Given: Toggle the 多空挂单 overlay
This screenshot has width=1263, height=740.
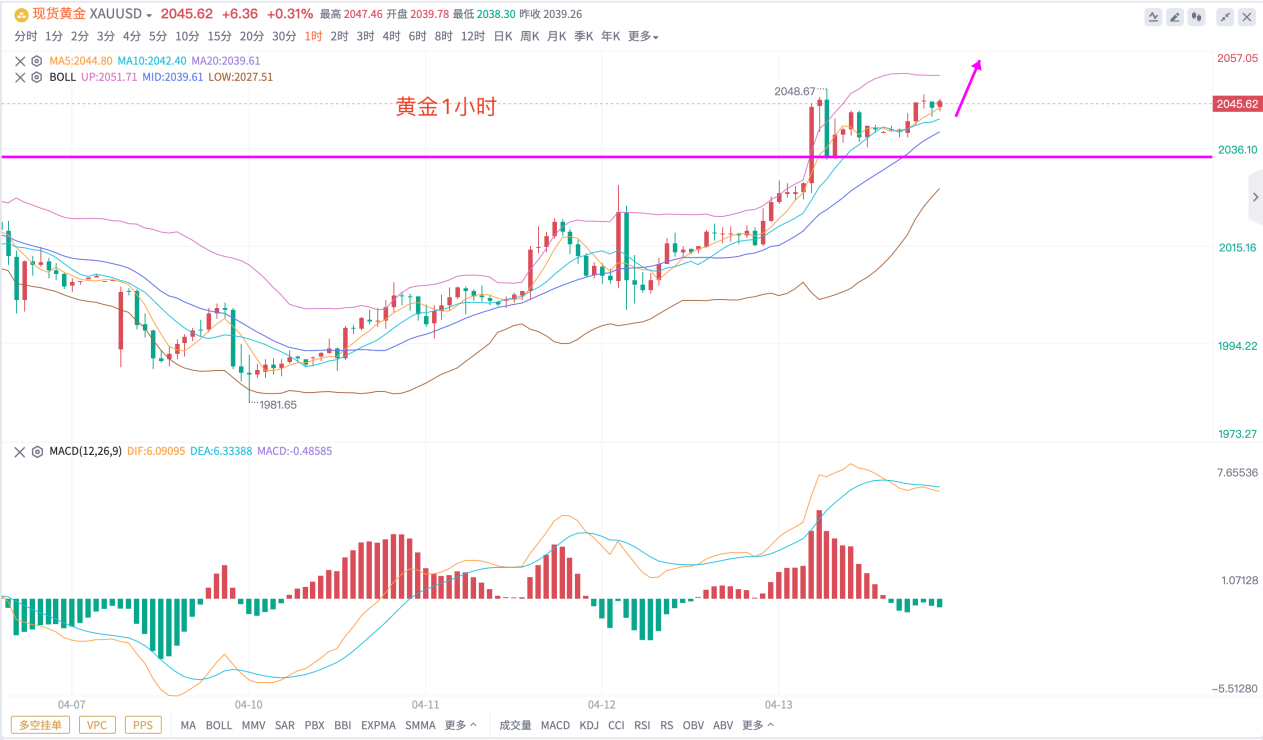Looking at the screenshot, I should click(40, 725).
